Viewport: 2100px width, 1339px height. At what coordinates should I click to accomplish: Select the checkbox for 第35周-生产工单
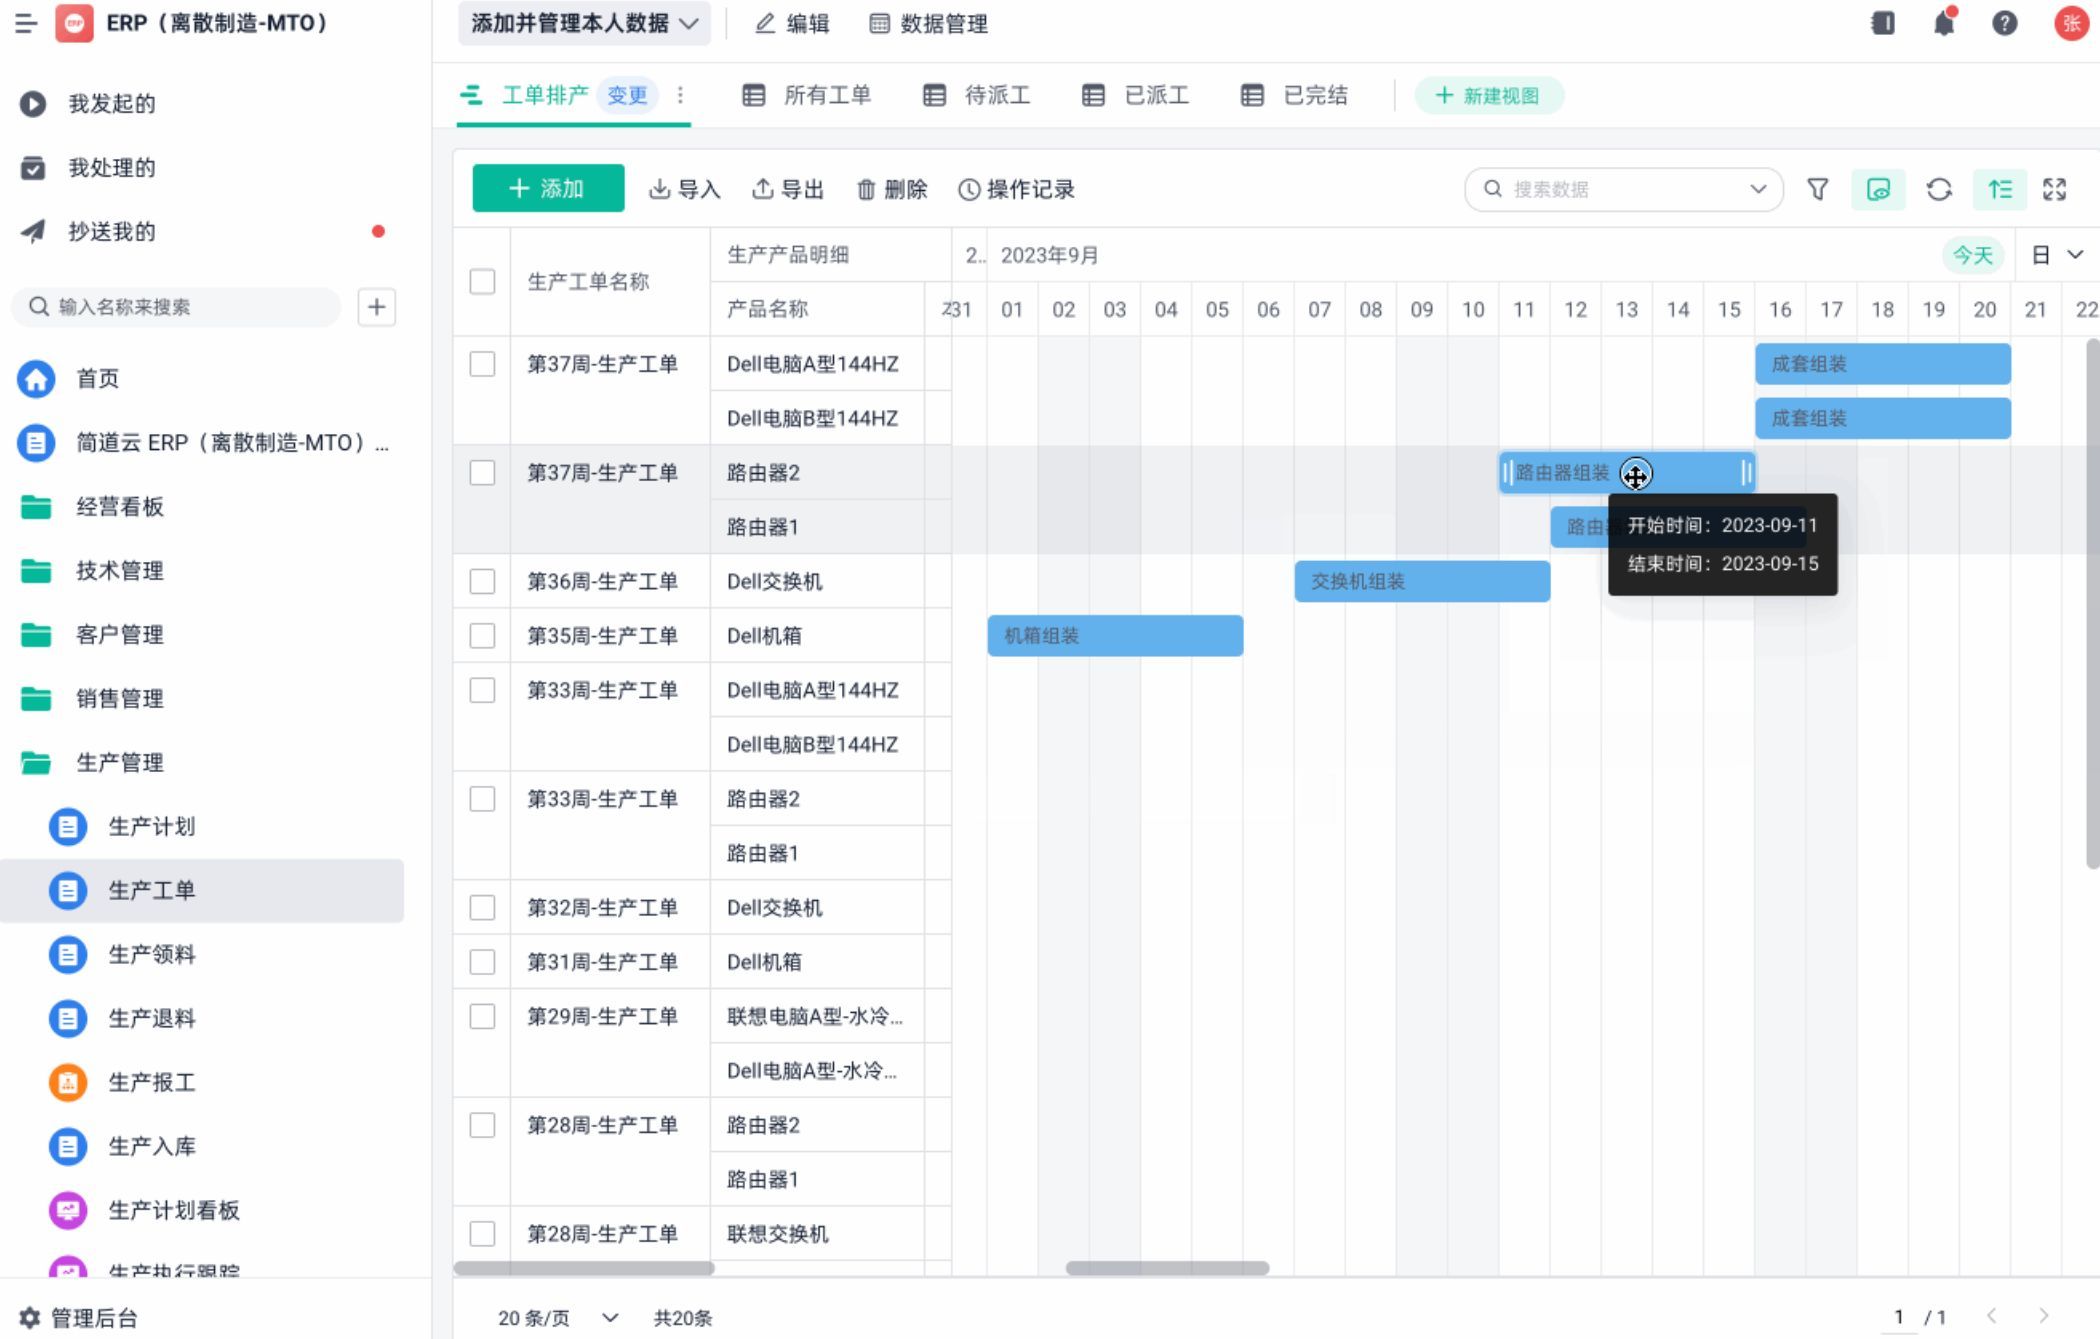(x=482, y=636)
